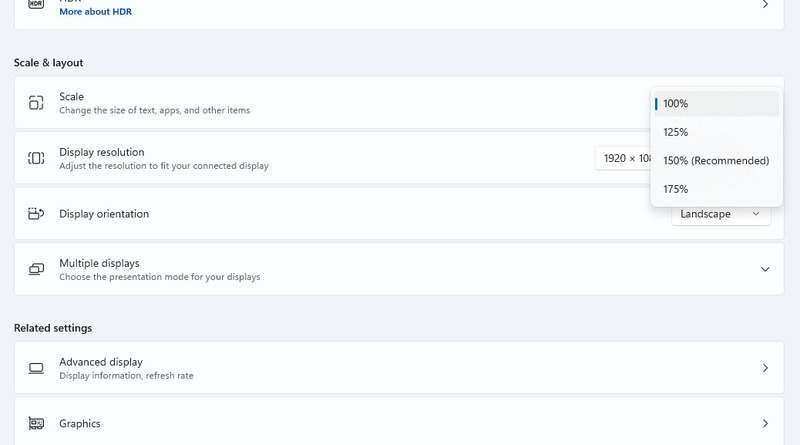Screen dimensions: 800x445
Task: Click the Advanced display monitor icon
Action: coord(36,368)
